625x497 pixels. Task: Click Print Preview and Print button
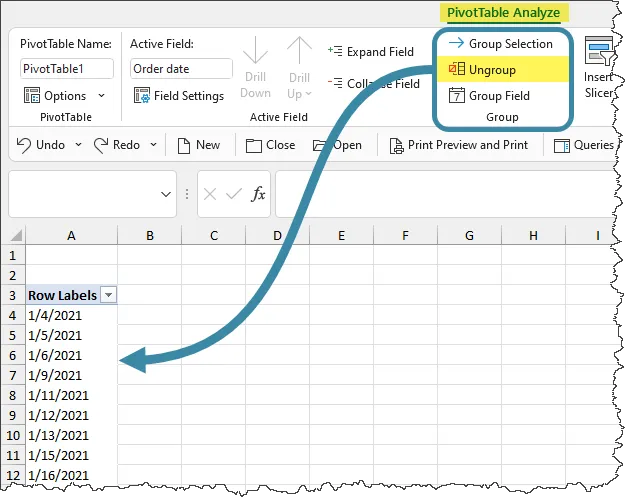click(458, 145)
